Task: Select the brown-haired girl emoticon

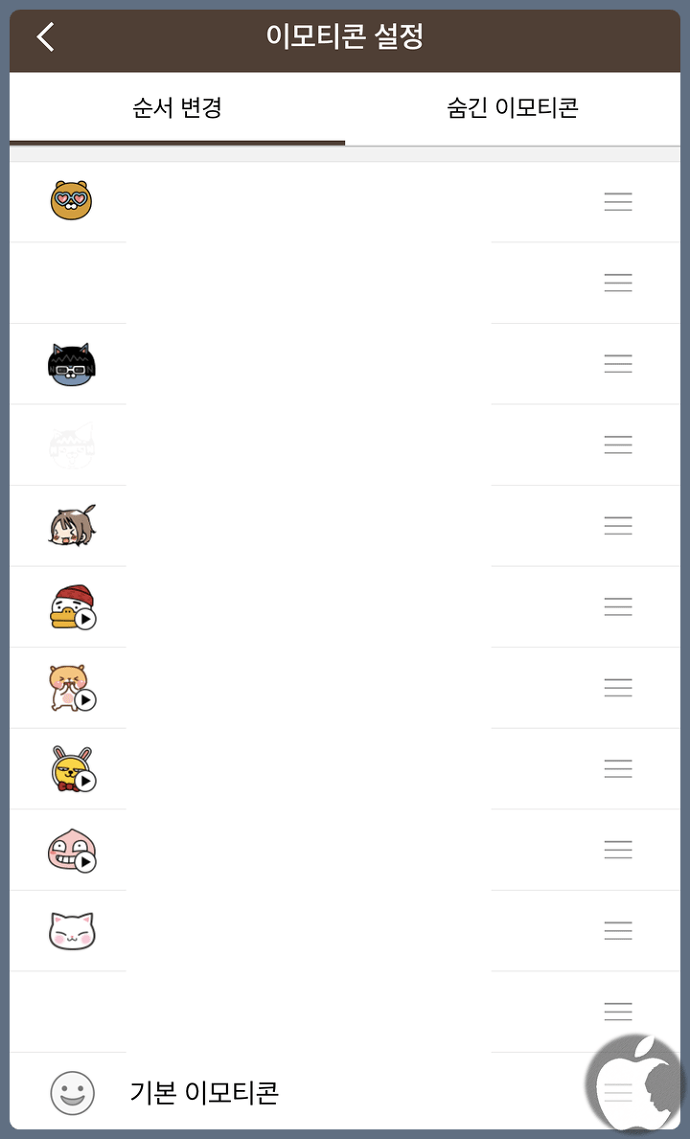Action: click(72, 525)
